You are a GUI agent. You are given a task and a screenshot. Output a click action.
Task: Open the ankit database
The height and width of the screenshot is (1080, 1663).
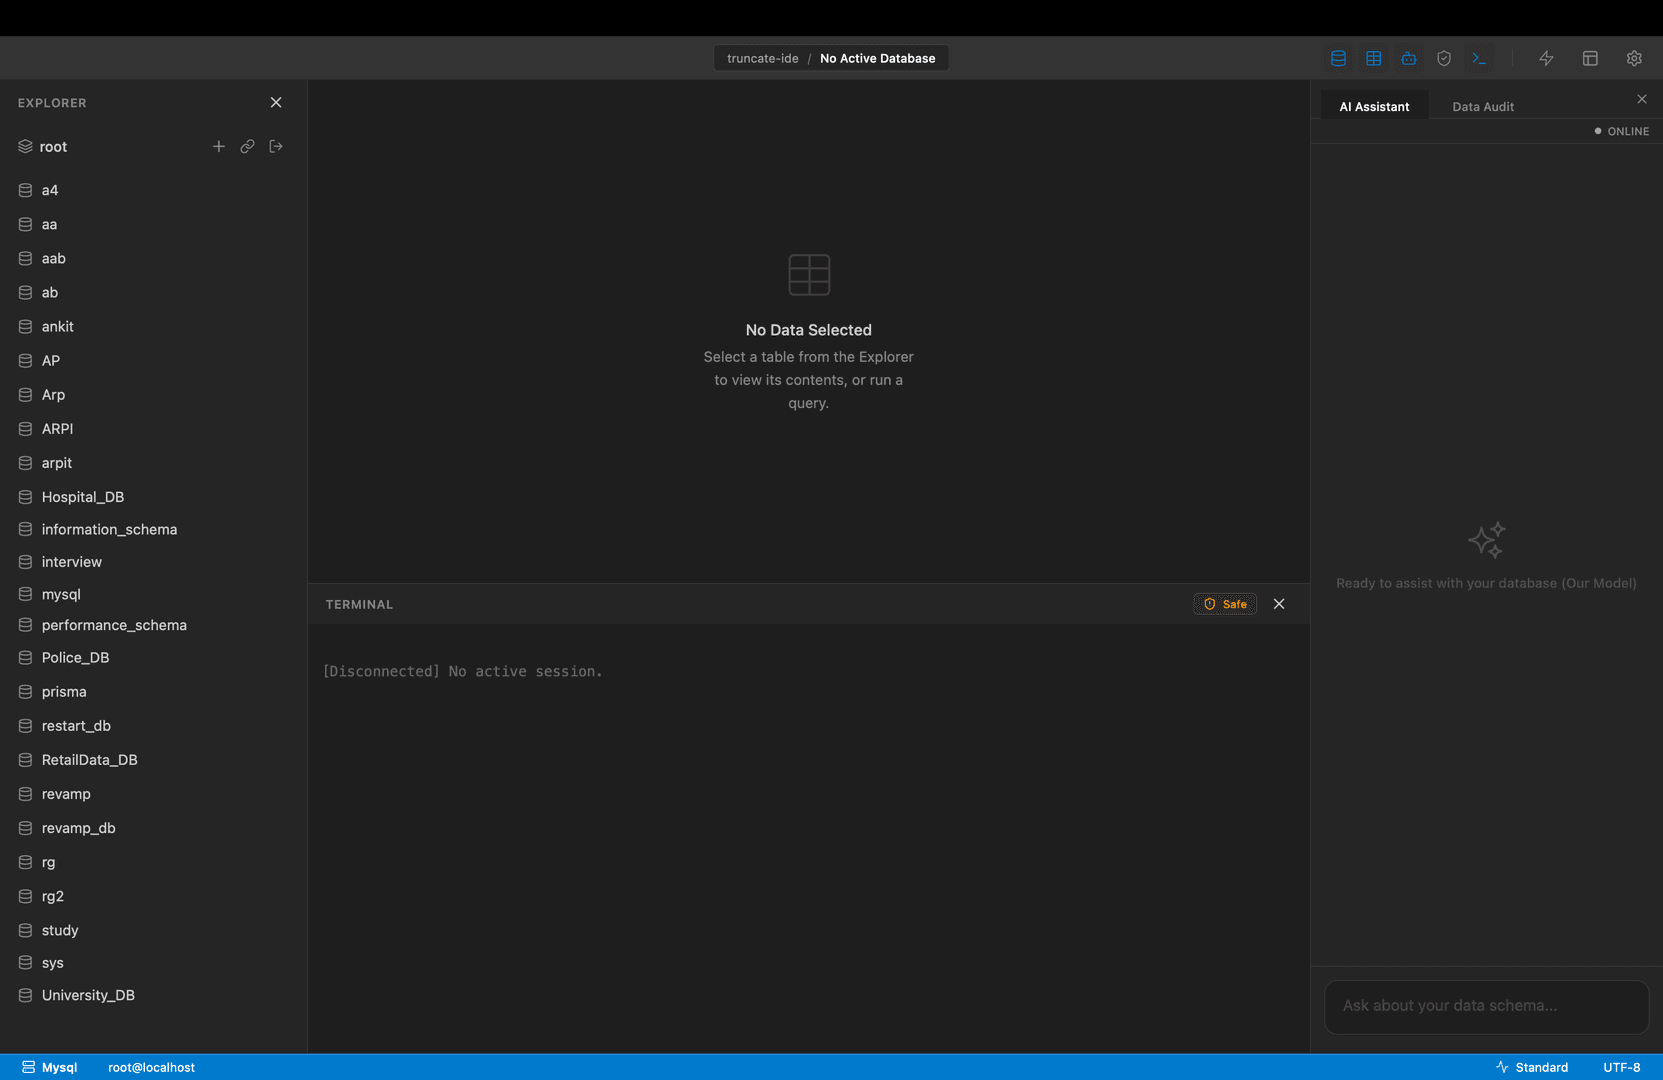point(153,326)
